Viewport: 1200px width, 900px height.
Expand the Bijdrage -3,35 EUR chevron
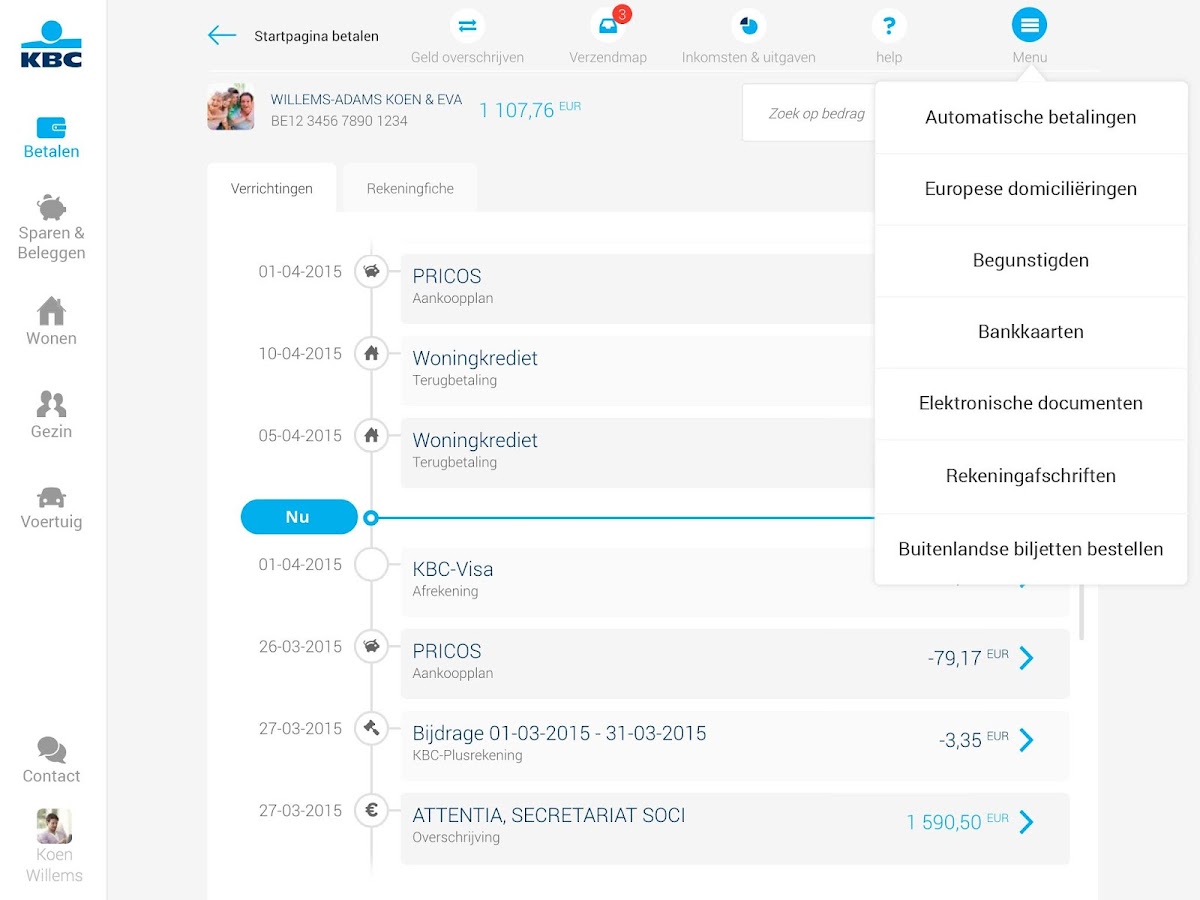pos(1026,740)
